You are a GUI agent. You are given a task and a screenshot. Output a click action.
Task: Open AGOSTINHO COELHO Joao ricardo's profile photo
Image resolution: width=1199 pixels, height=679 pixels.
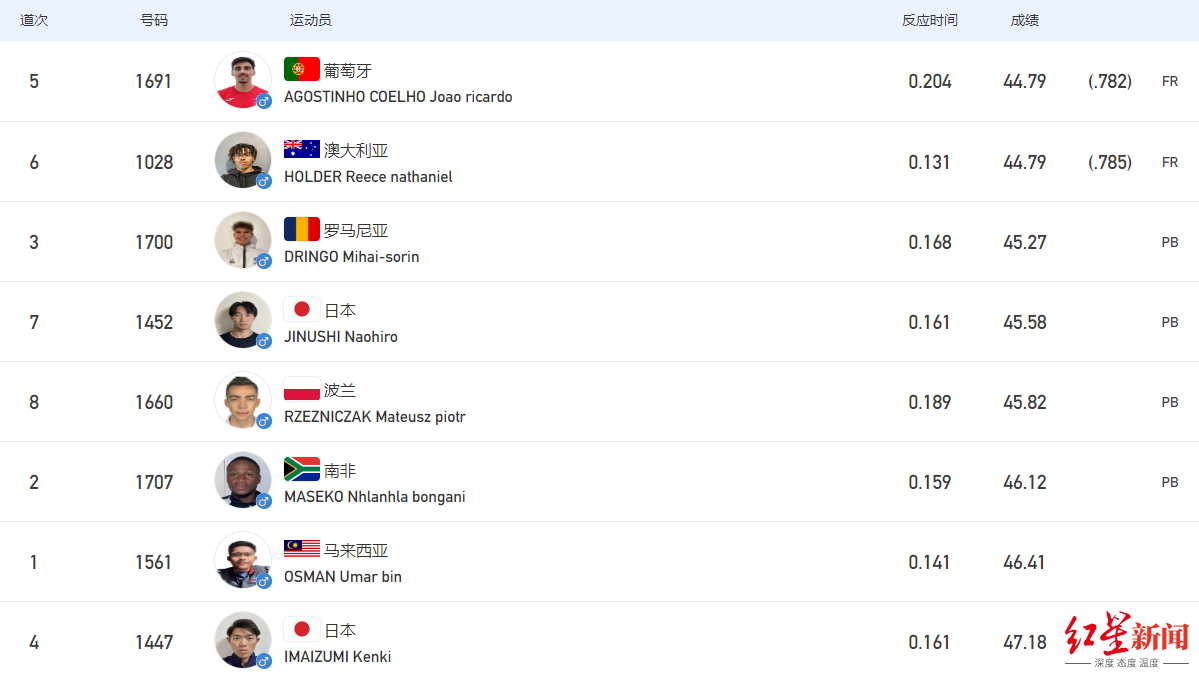242,80
